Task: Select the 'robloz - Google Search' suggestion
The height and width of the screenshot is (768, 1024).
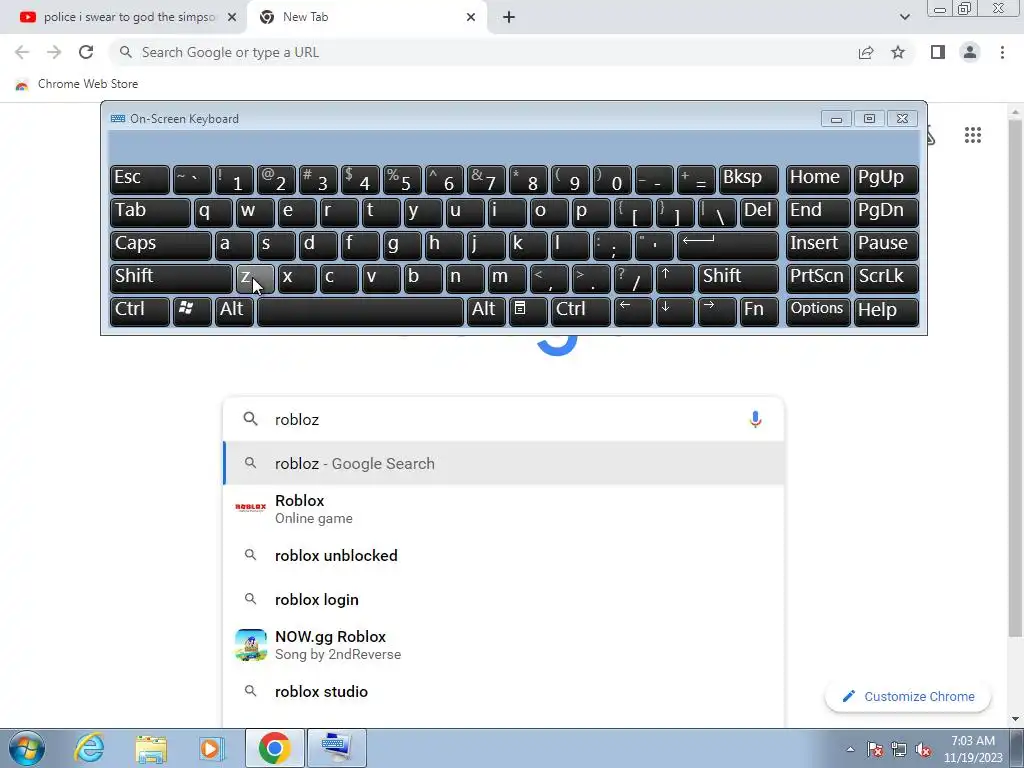Action: coord(503,464)
